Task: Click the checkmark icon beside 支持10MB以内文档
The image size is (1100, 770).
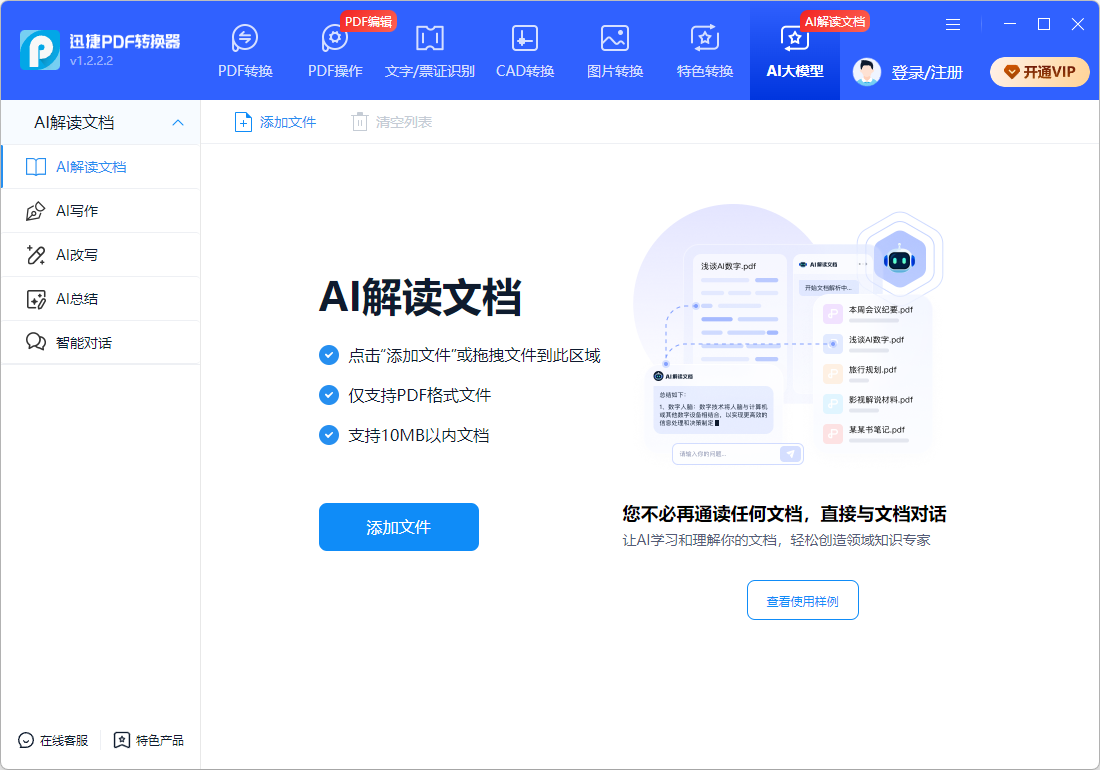Action: coord(329,435)
